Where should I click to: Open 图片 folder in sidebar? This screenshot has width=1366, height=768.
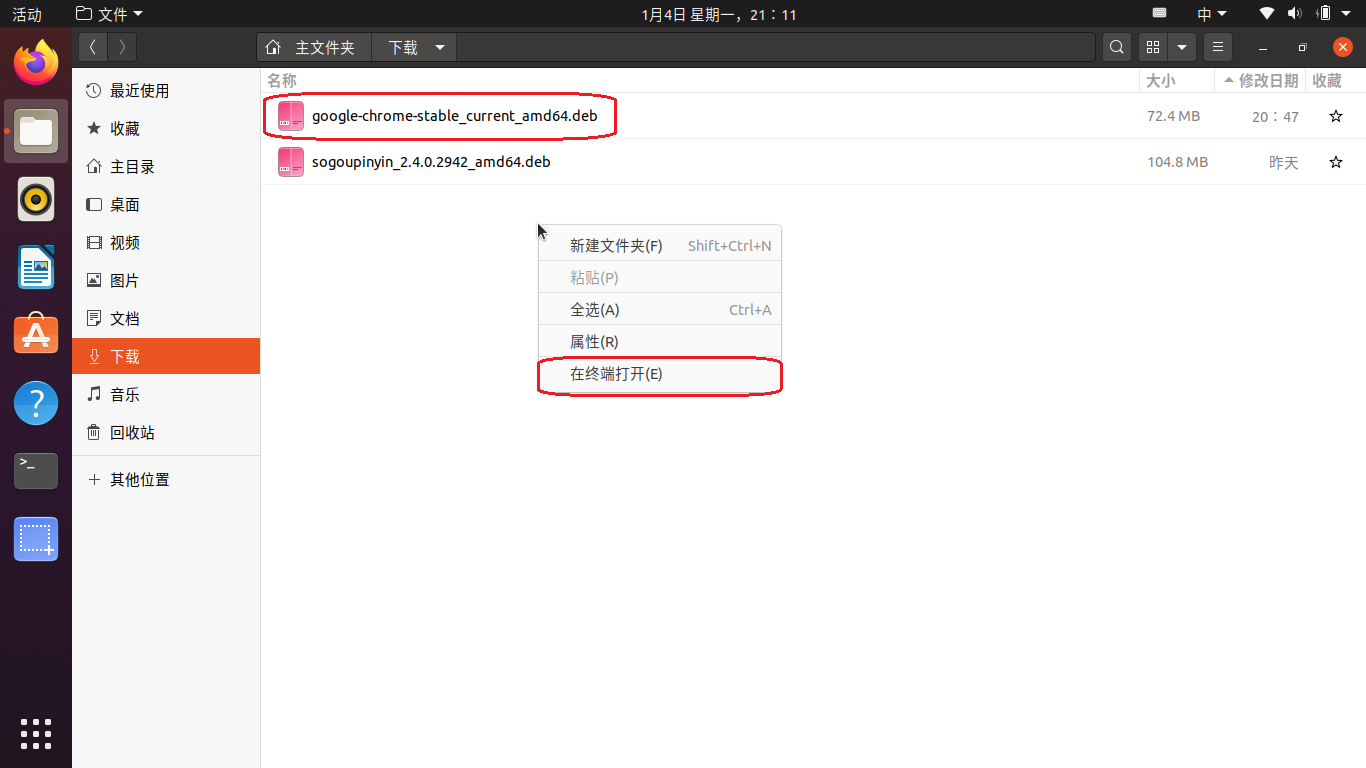pos(166,280)
